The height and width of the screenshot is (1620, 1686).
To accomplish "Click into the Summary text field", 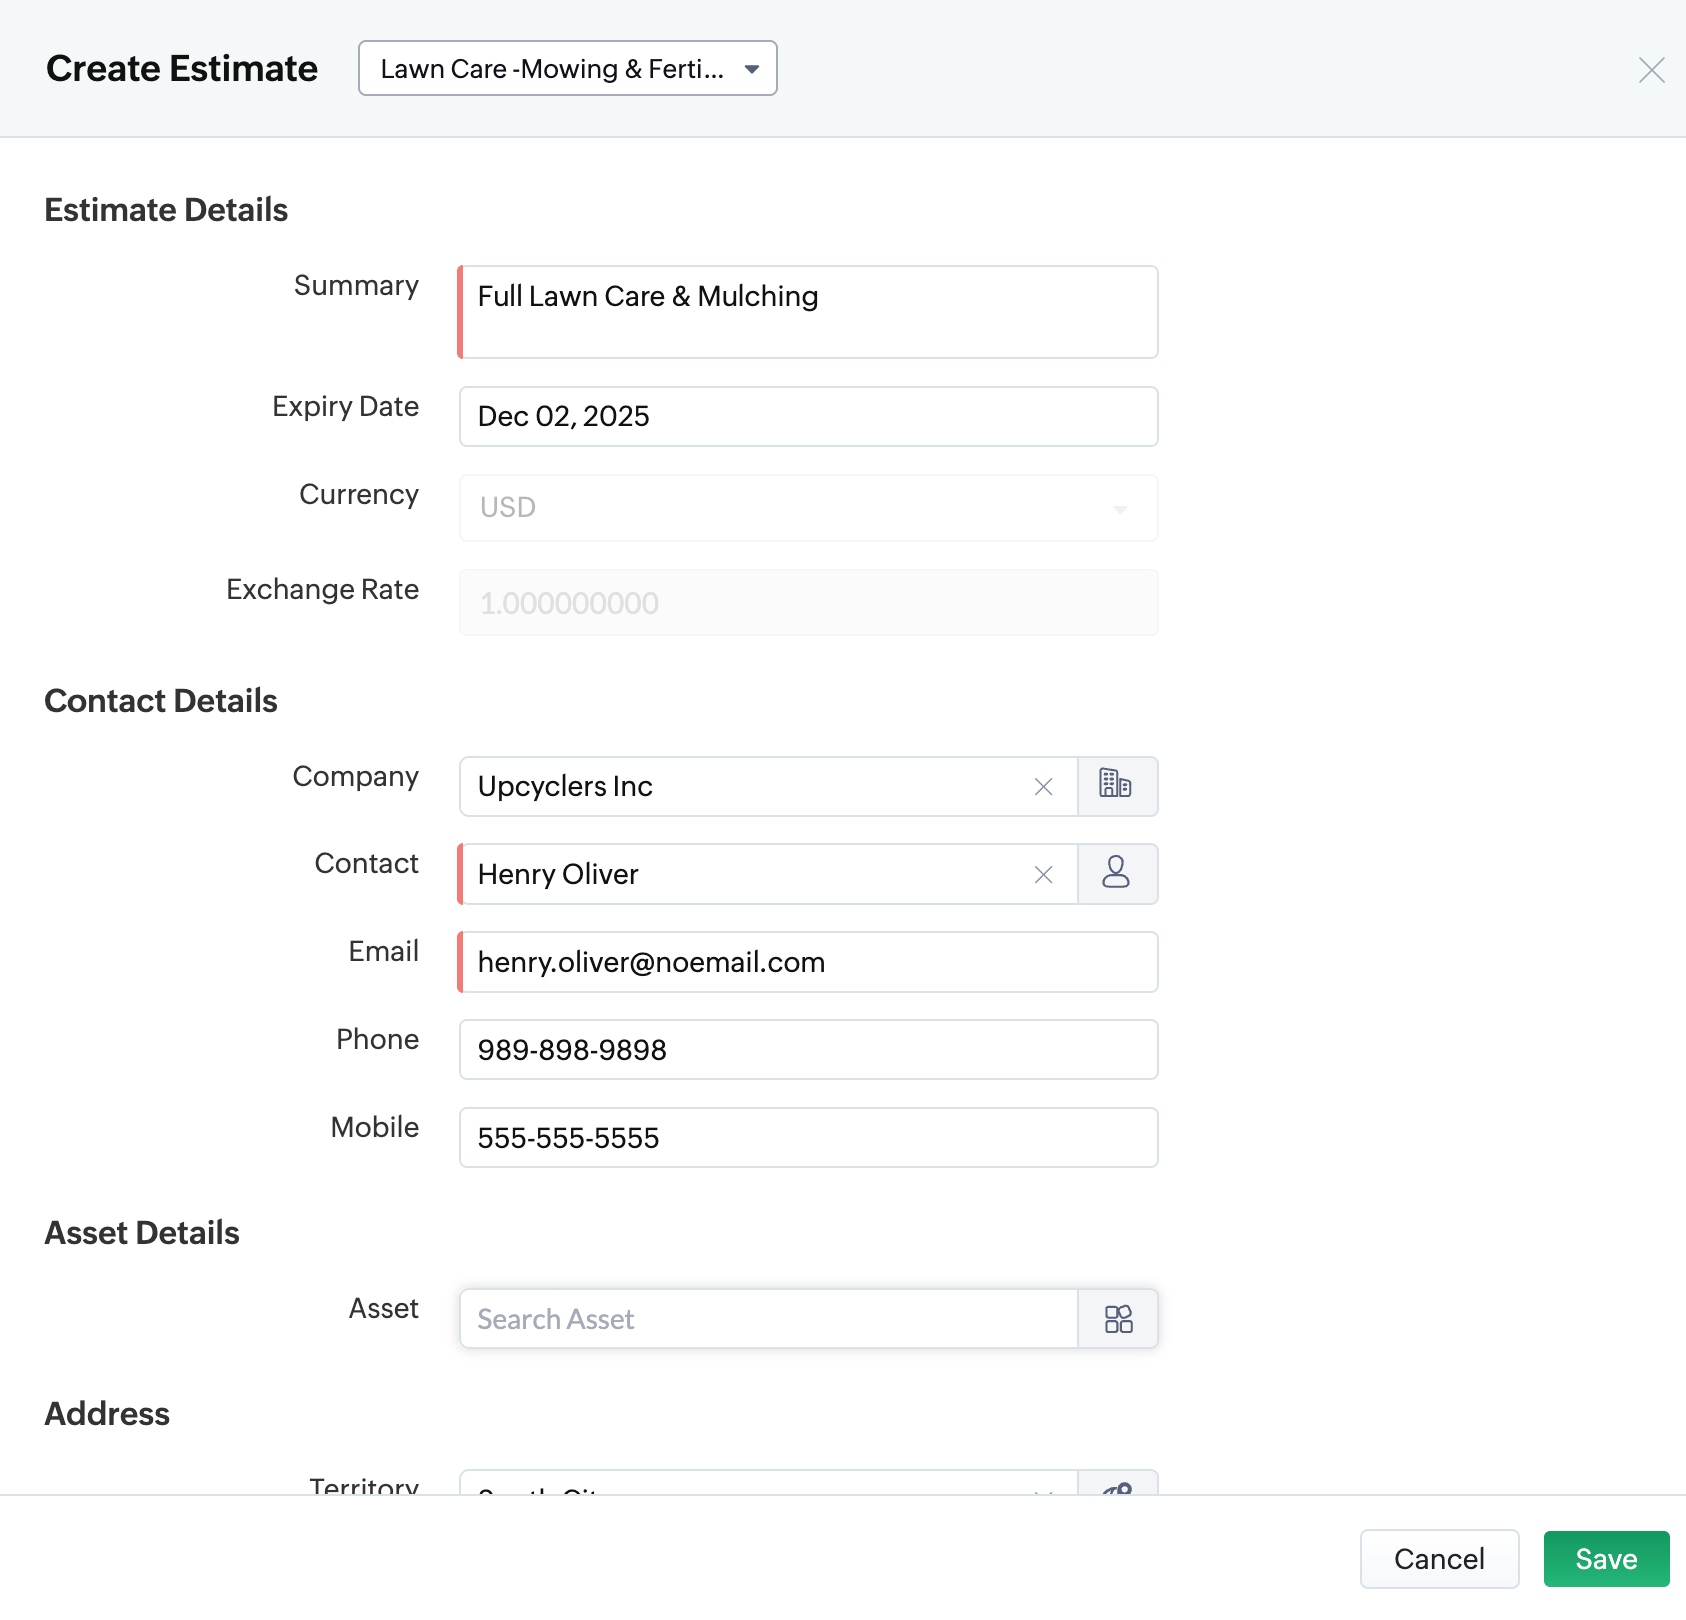I will 808,312.
